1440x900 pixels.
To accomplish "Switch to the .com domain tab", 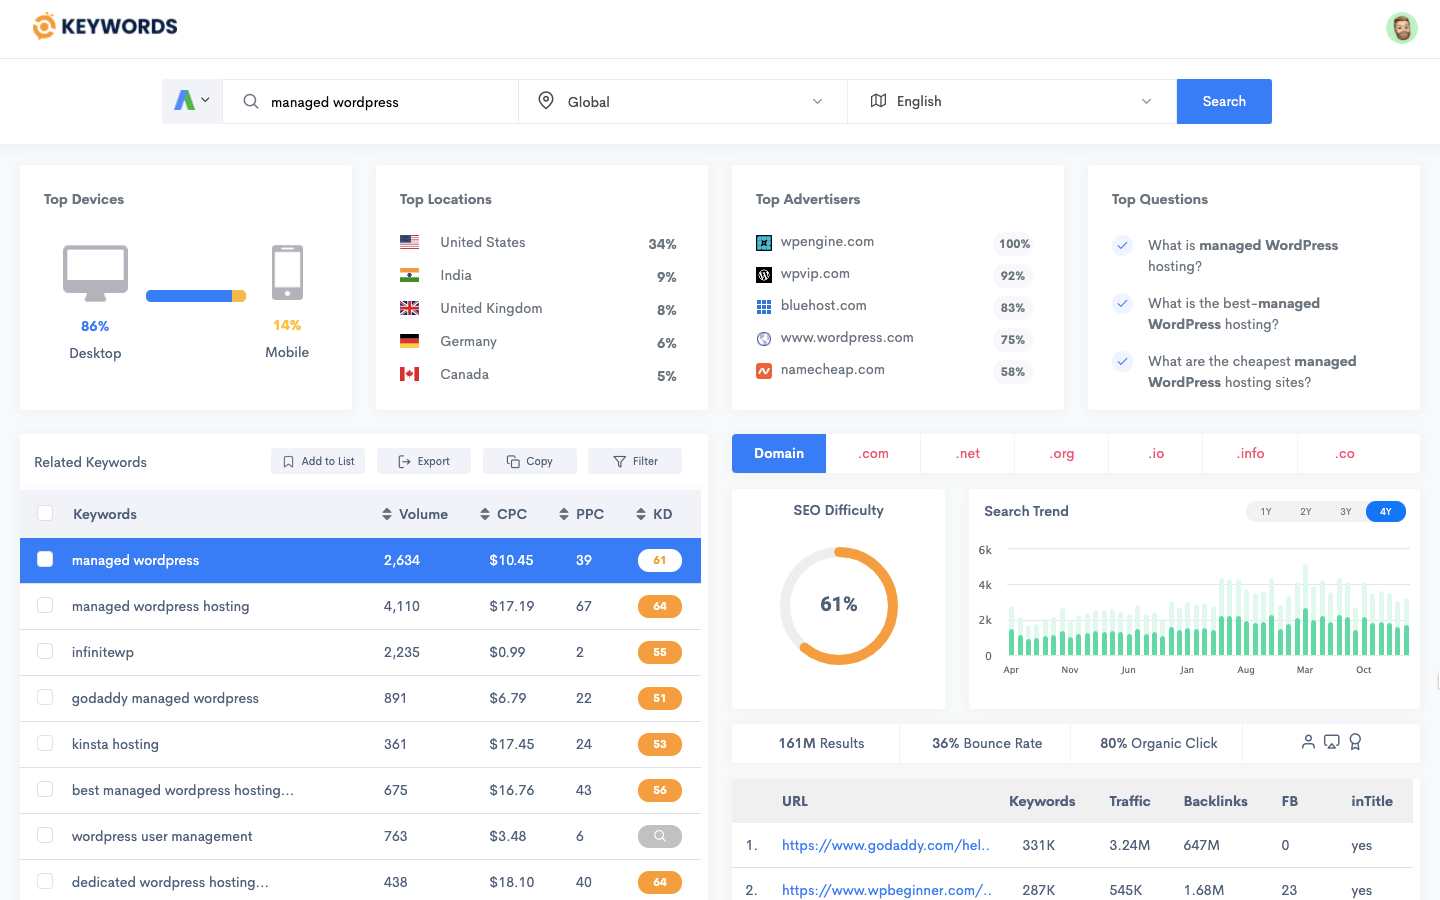I will 873,453.
